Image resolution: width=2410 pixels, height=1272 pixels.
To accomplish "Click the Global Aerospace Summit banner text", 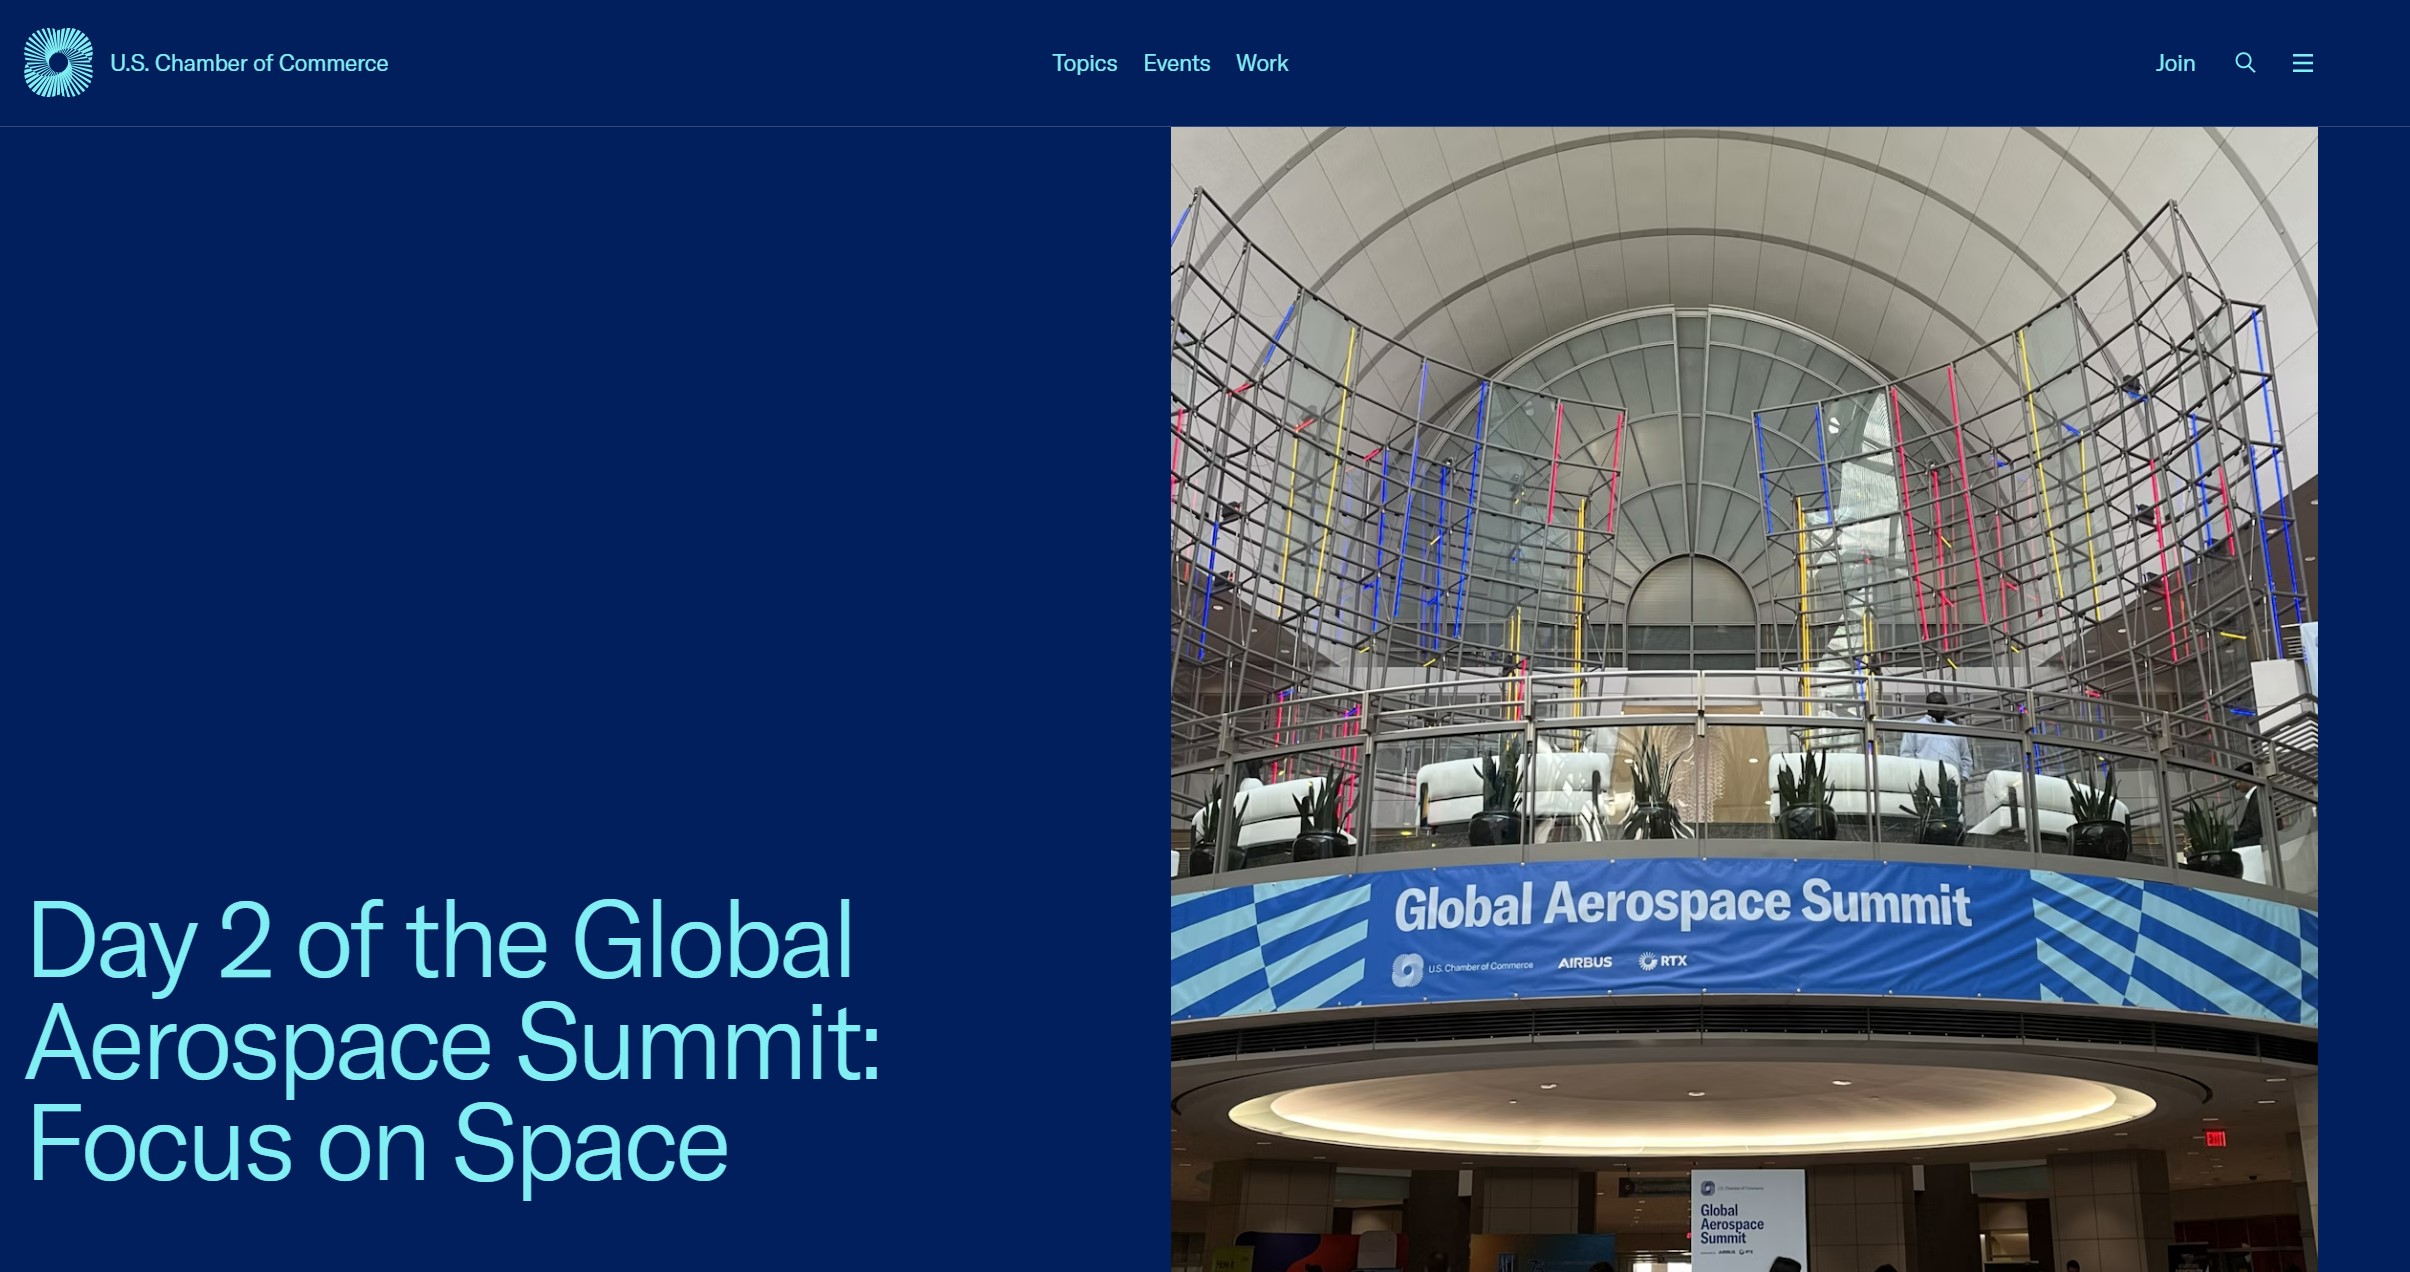I will point(1682,904).
